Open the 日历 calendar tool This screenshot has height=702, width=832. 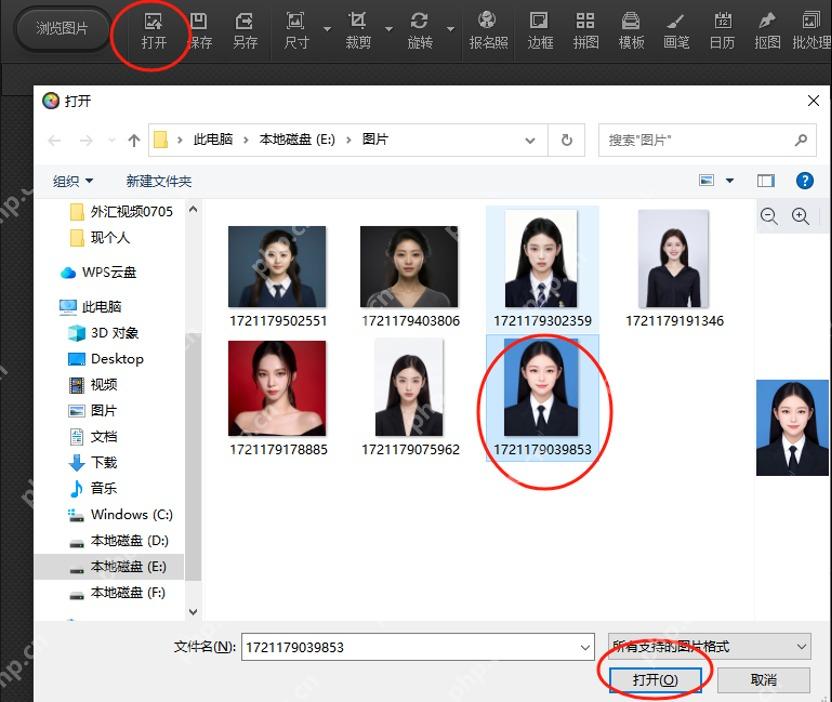point(722,31)
